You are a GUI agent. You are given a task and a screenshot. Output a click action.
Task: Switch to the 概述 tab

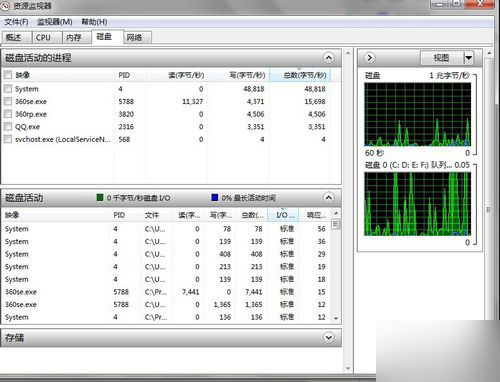coord(17,38)
